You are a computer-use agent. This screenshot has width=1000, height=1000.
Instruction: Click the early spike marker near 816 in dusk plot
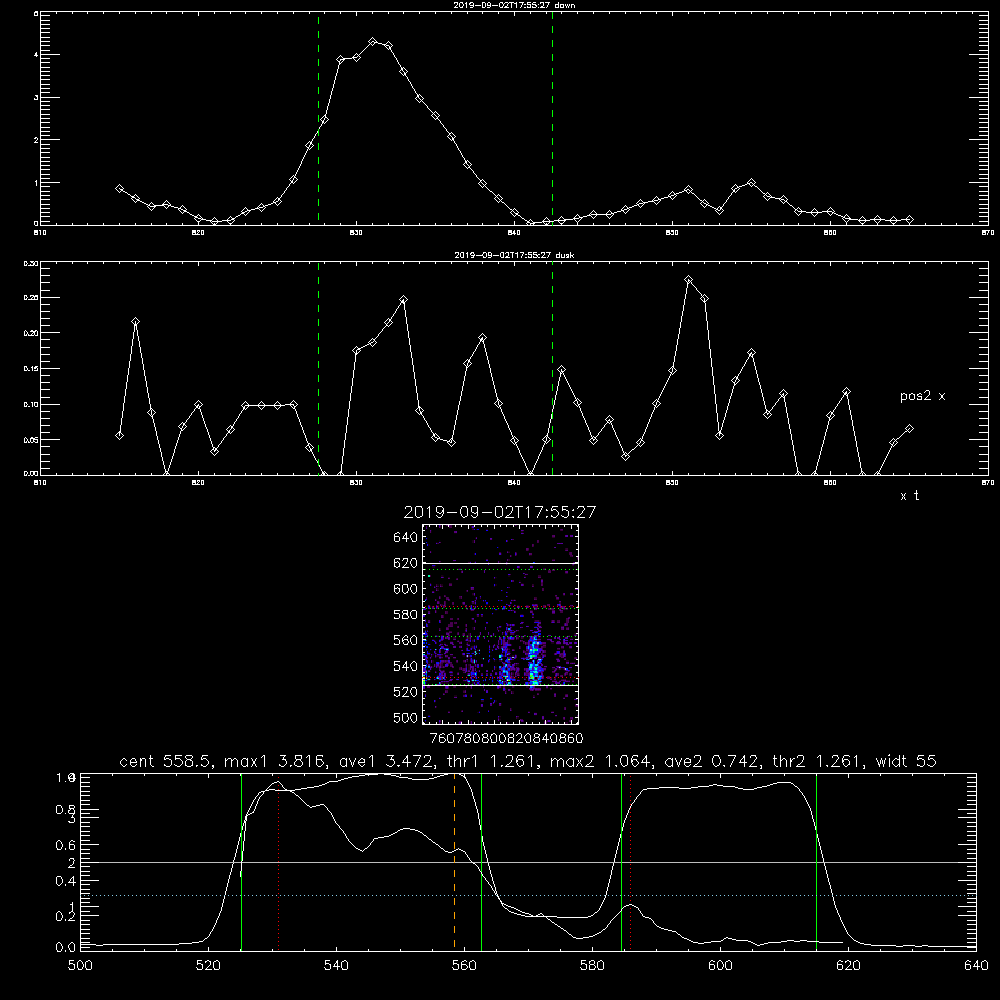(135, 321)
